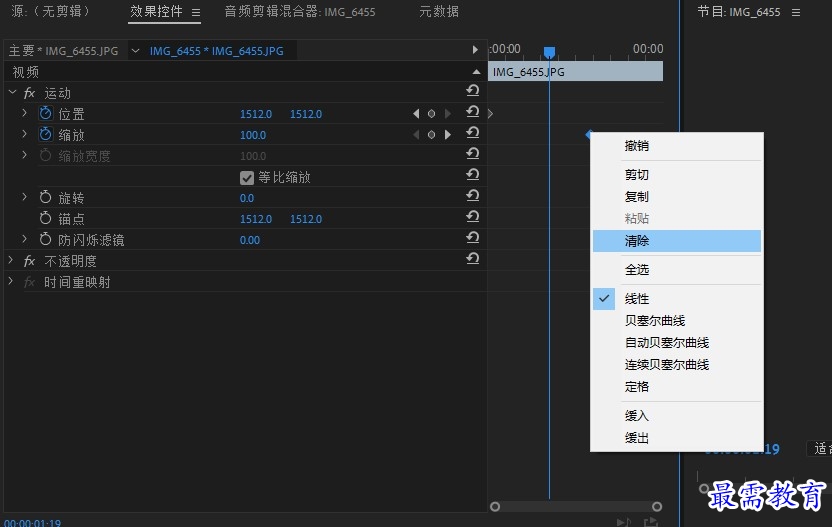Open 节目 panel menu icon
832x527 pixels.
(x=796, y=12)
